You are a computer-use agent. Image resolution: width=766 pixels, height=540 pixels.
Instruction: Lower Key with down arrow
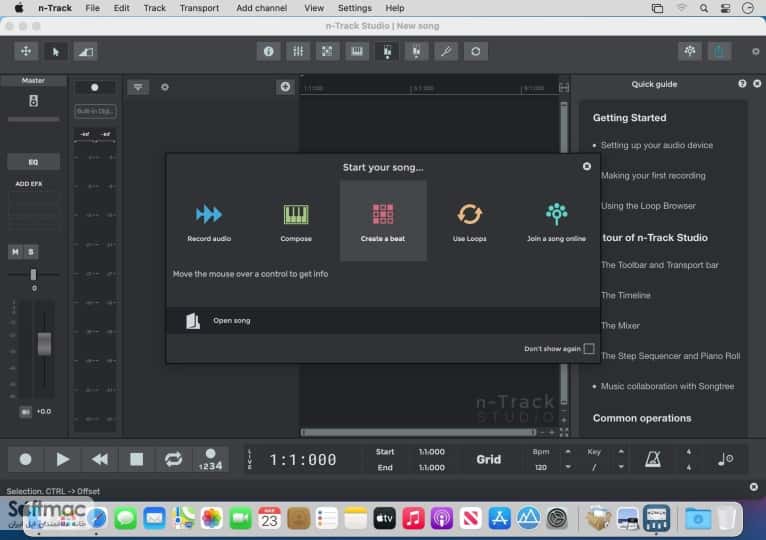click(x=621, y=467)
